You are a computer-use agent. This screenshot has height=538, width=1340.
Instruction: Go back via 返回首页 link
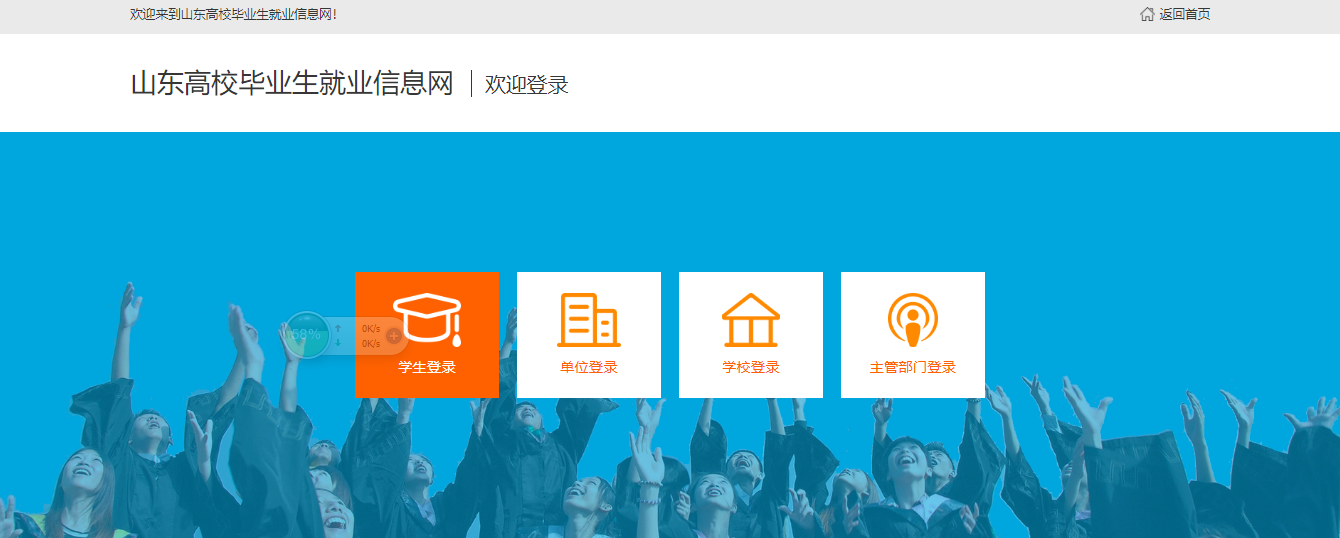point(1185,14)
